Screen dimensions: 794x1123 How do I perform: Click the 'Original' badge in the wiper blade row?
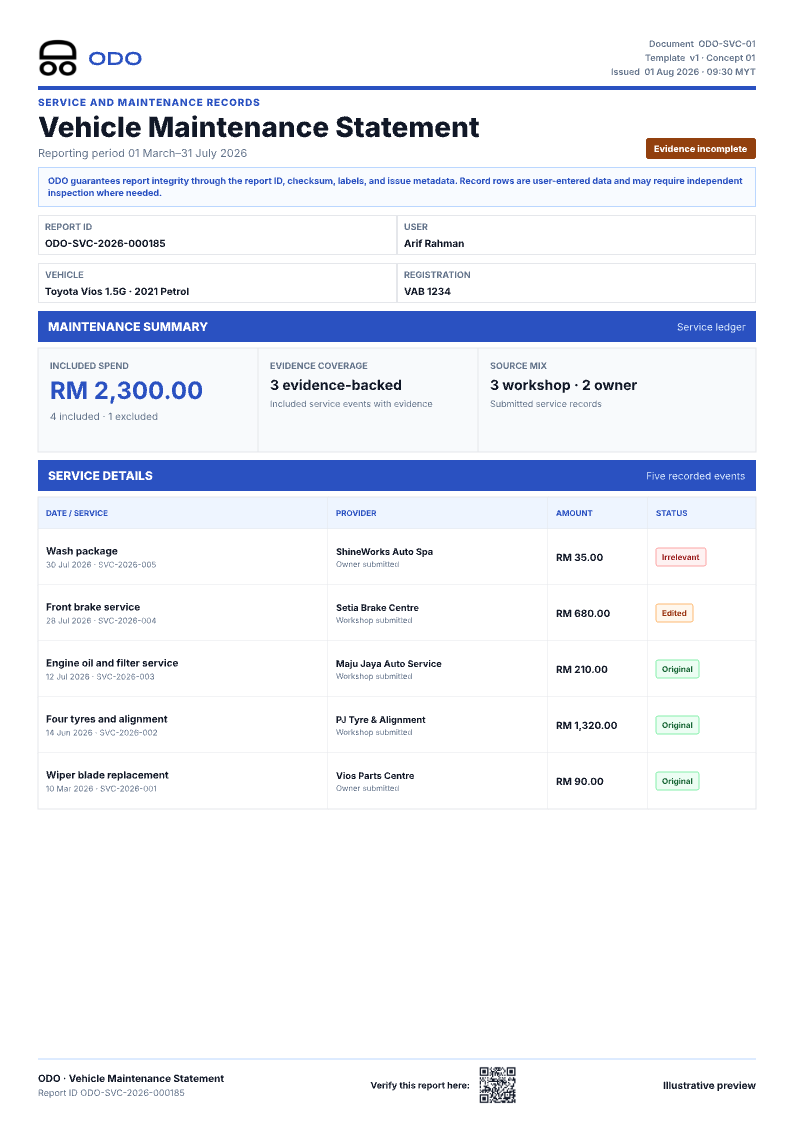coord(677,781)
